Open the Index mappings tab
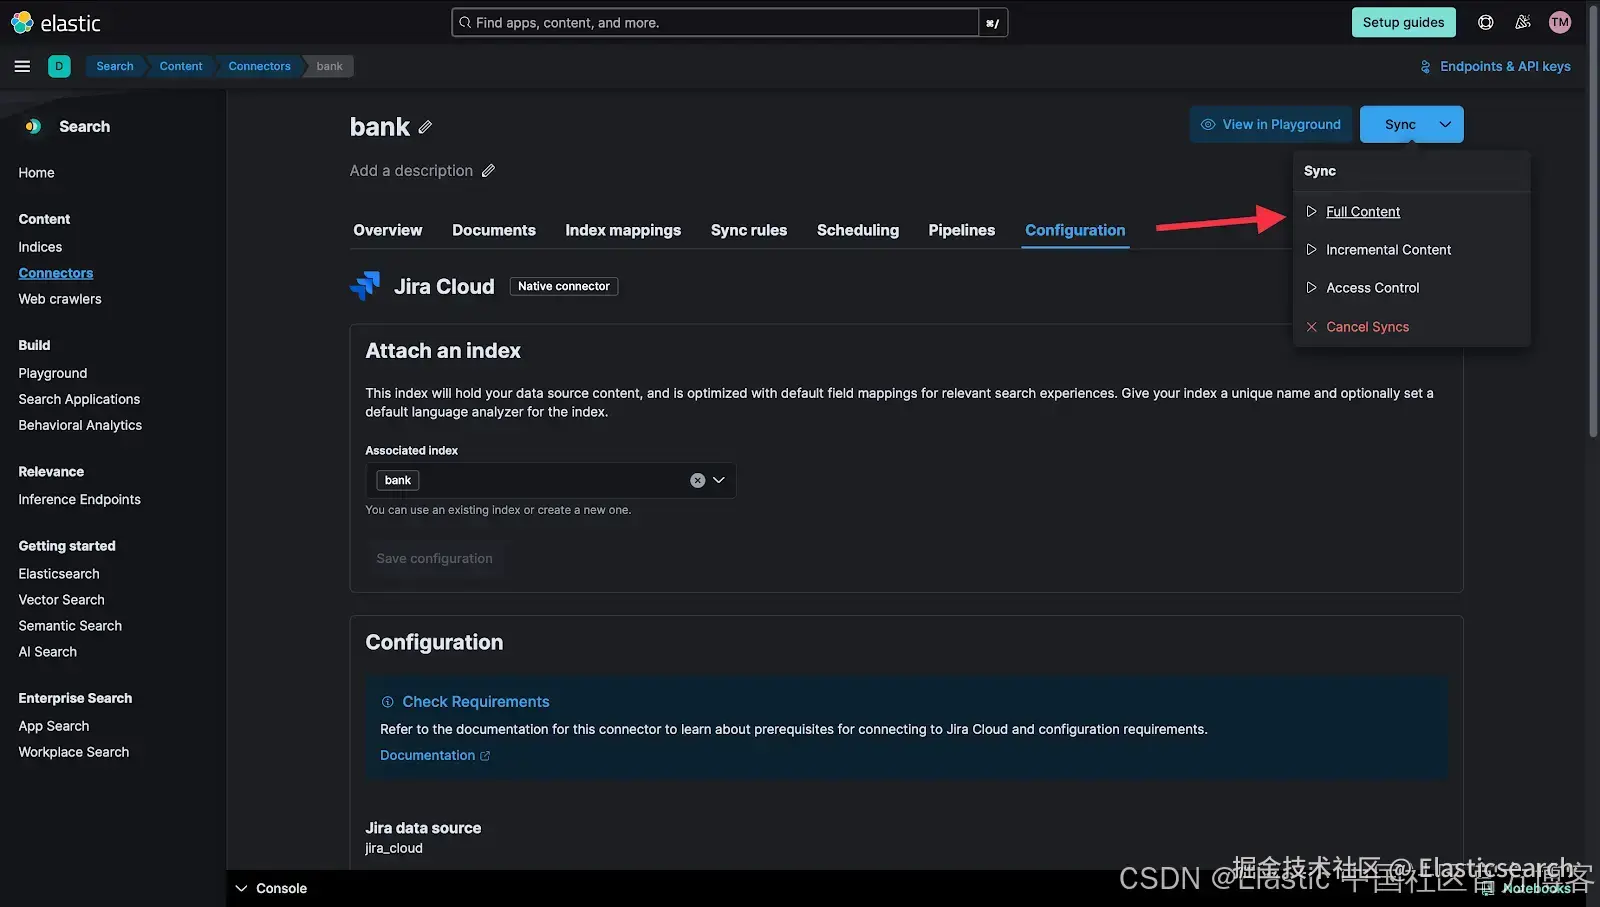 pyautogui.click(x=623, y=230)
